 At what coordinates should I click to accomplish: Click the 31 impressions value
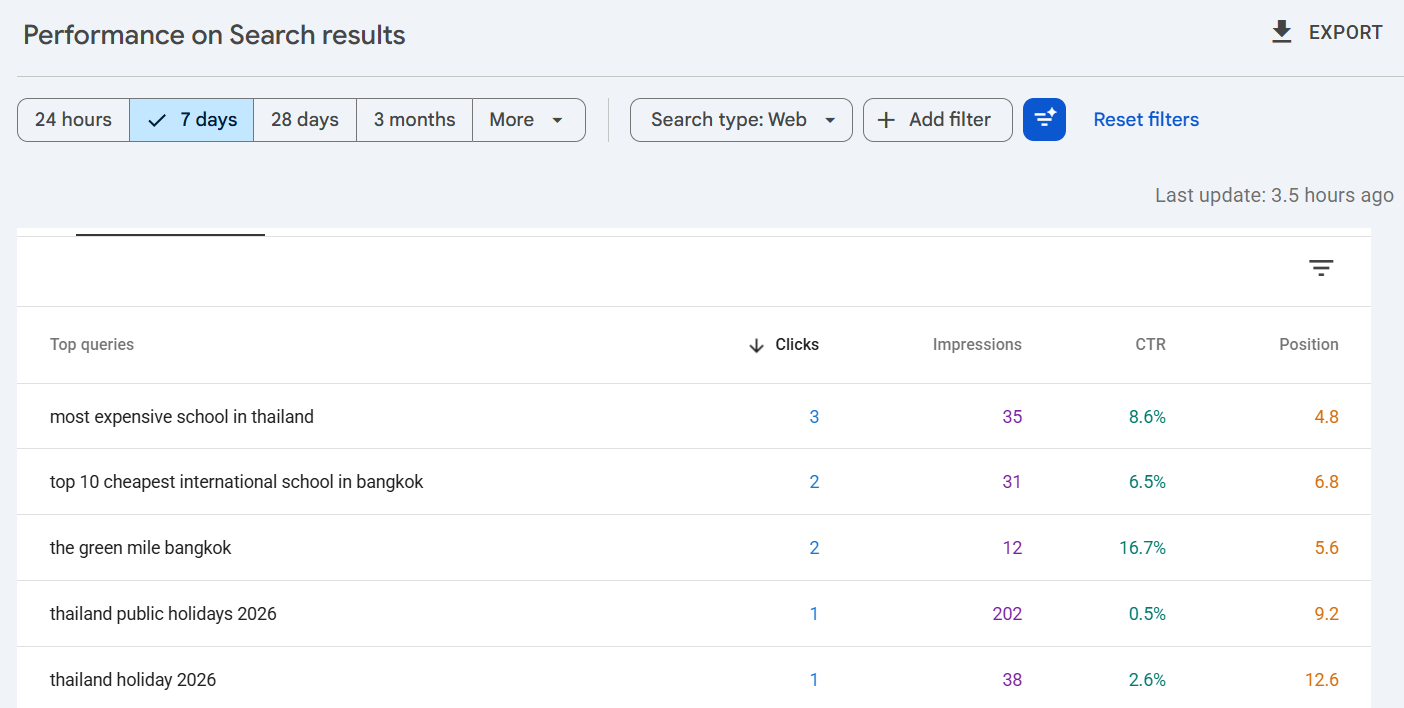coord(1012,482)
